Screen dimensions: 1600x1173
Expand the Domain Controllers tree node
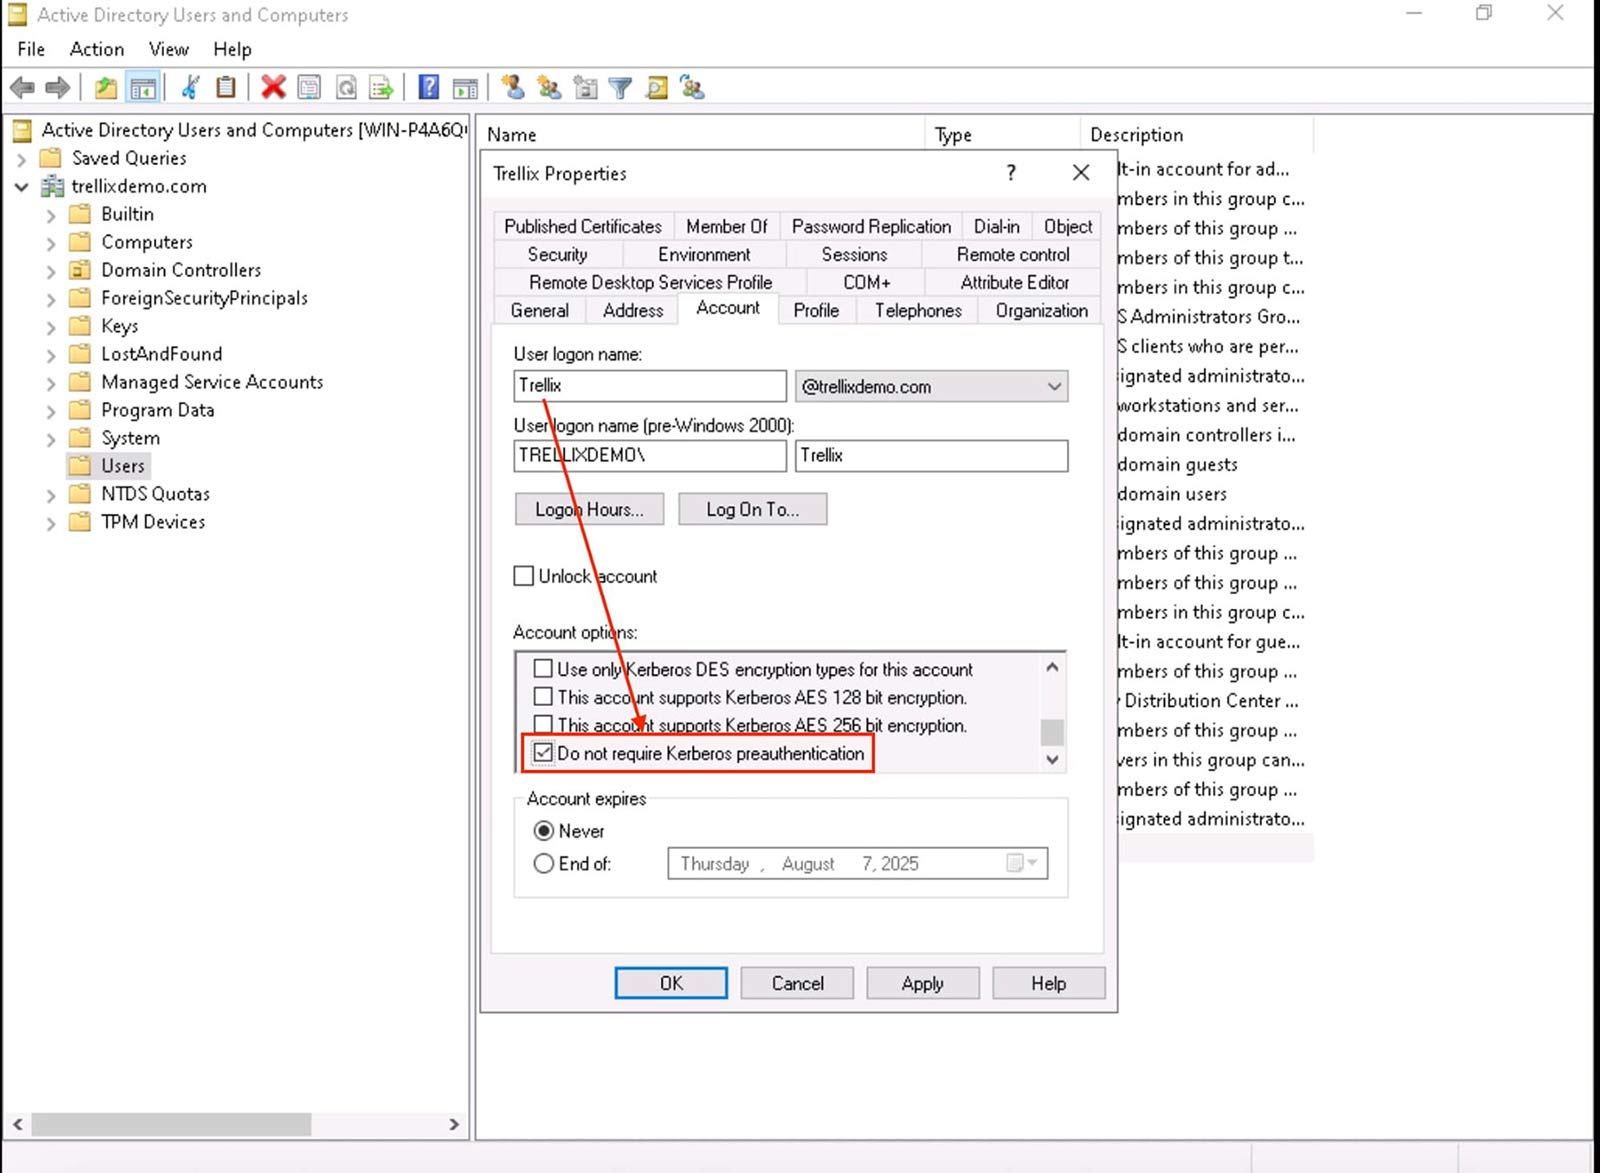[51, 271]
